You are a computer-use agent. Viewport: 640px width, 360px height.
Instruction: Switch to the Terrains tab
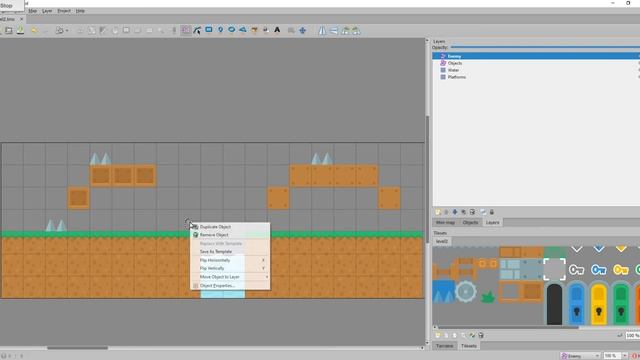pos(444,346)
